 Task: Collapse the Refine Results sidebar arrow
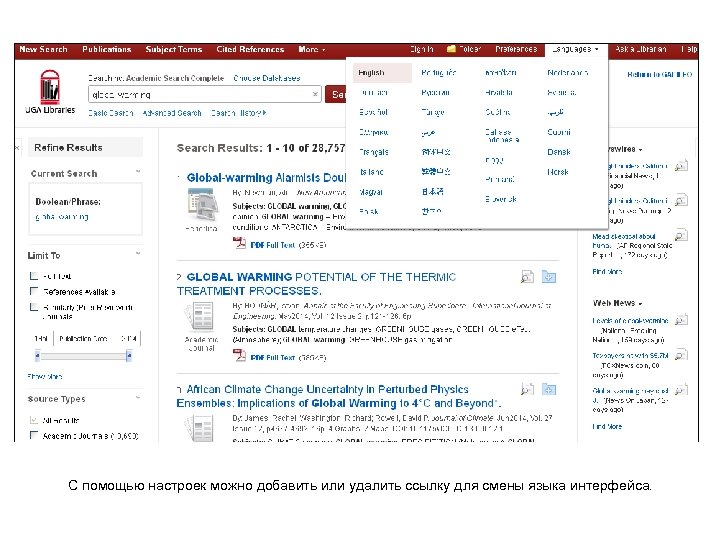pyautogui.click(x=17, y=147)
